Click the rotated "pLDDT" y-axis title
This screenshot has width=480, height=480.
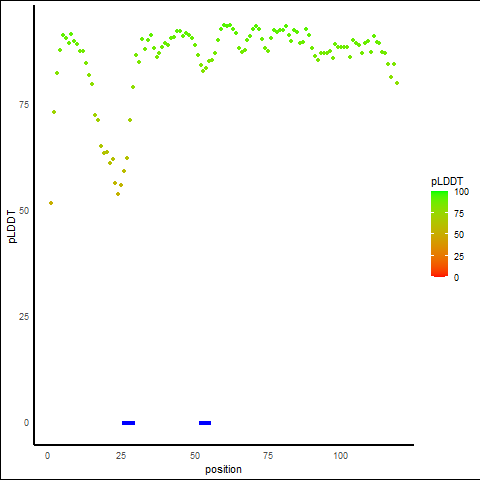click(x=12, y=227)
